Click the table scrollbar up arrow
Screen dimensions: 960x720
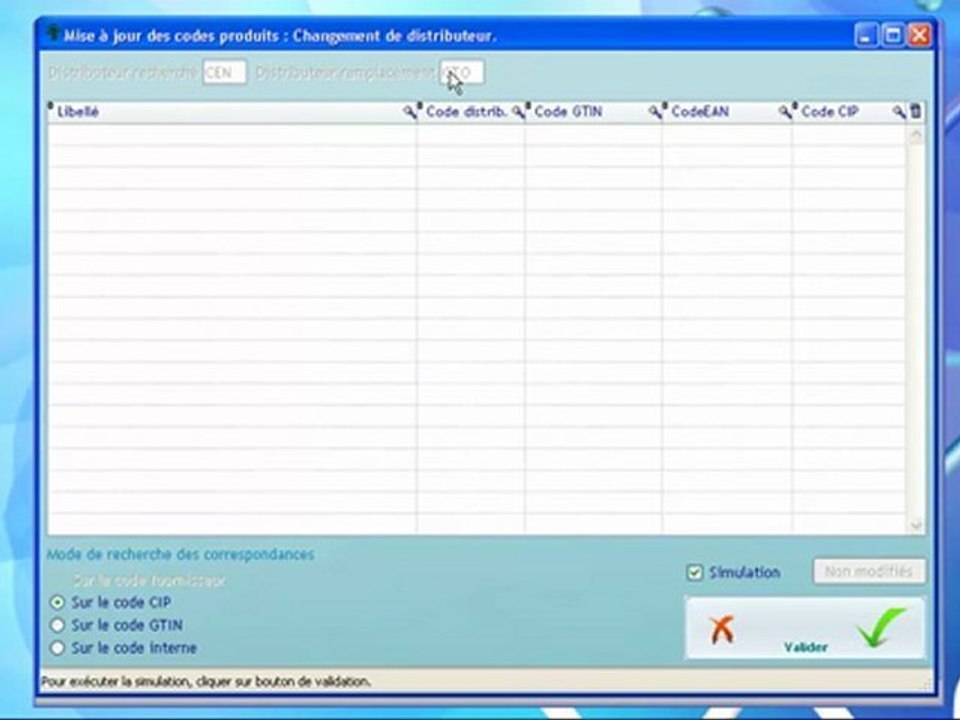[916, 136]
